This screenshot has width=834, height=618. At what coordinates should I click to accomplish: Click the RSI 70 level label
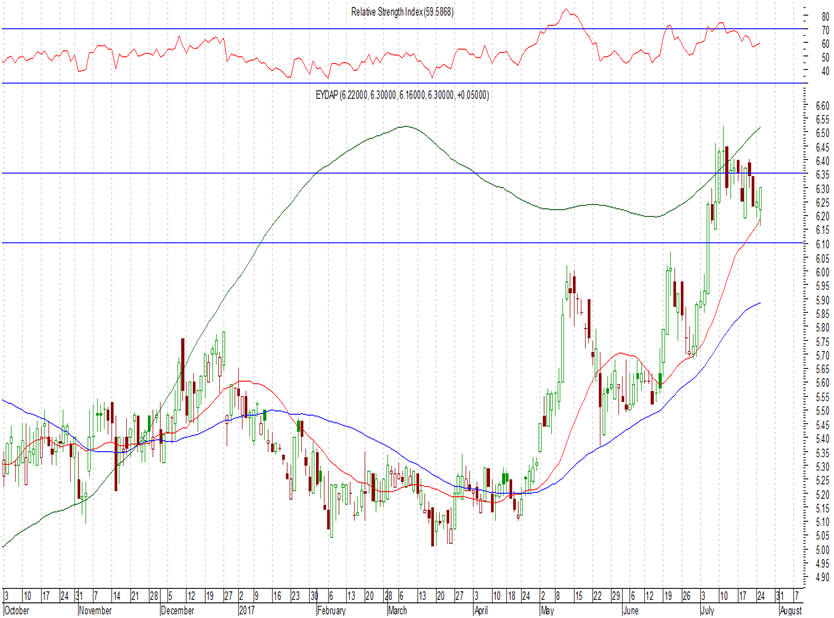825,30
